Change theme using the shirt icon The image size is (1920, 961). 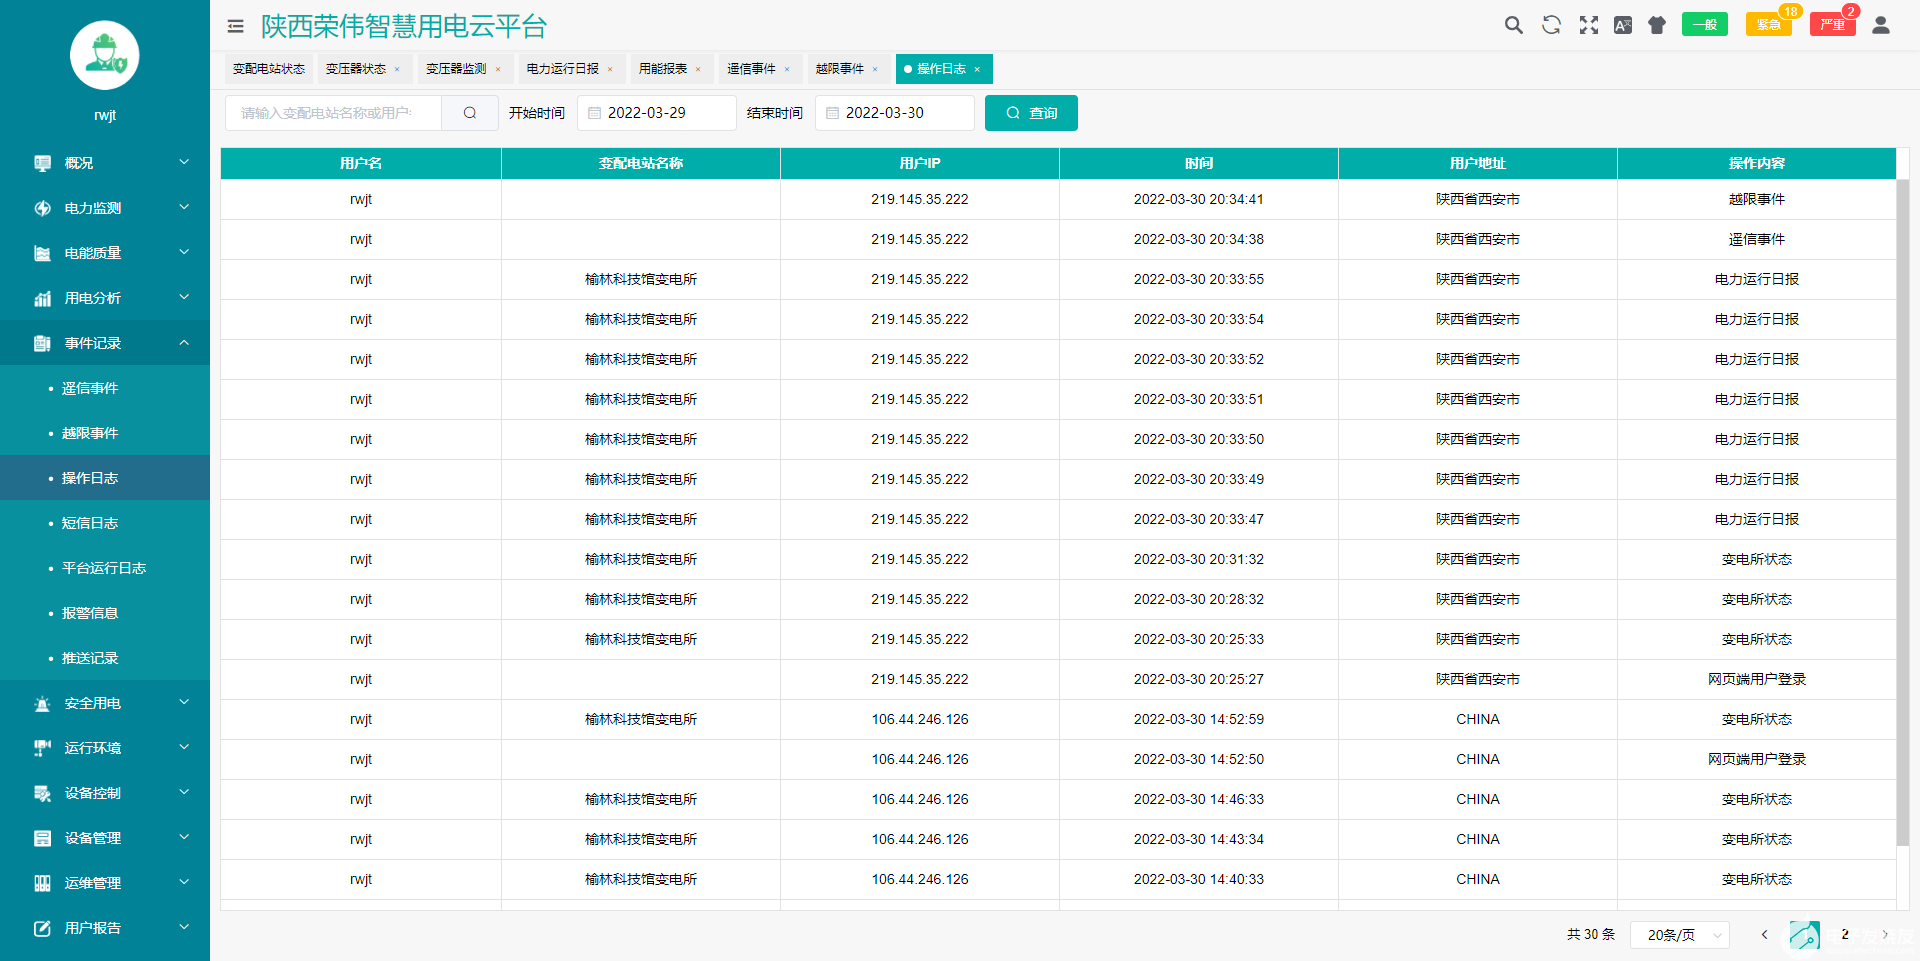tap(1656, 25)
